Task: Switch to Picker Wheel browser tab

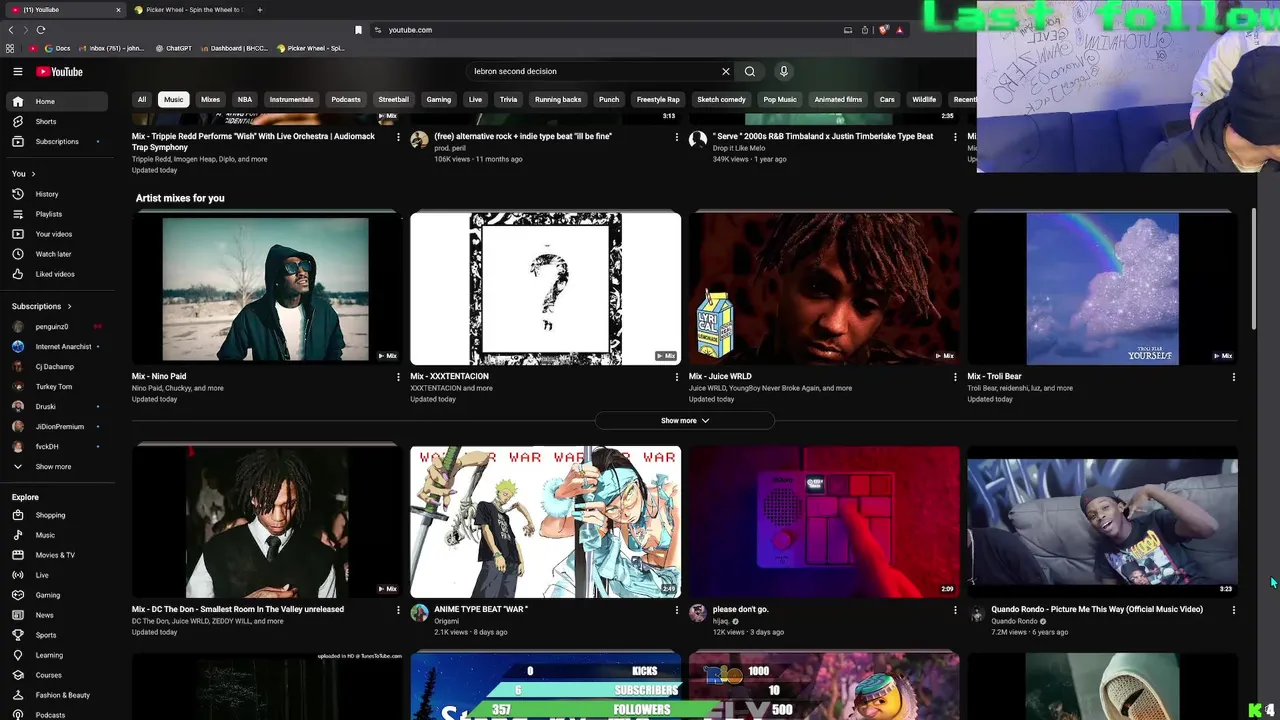Action: point(188,10)
